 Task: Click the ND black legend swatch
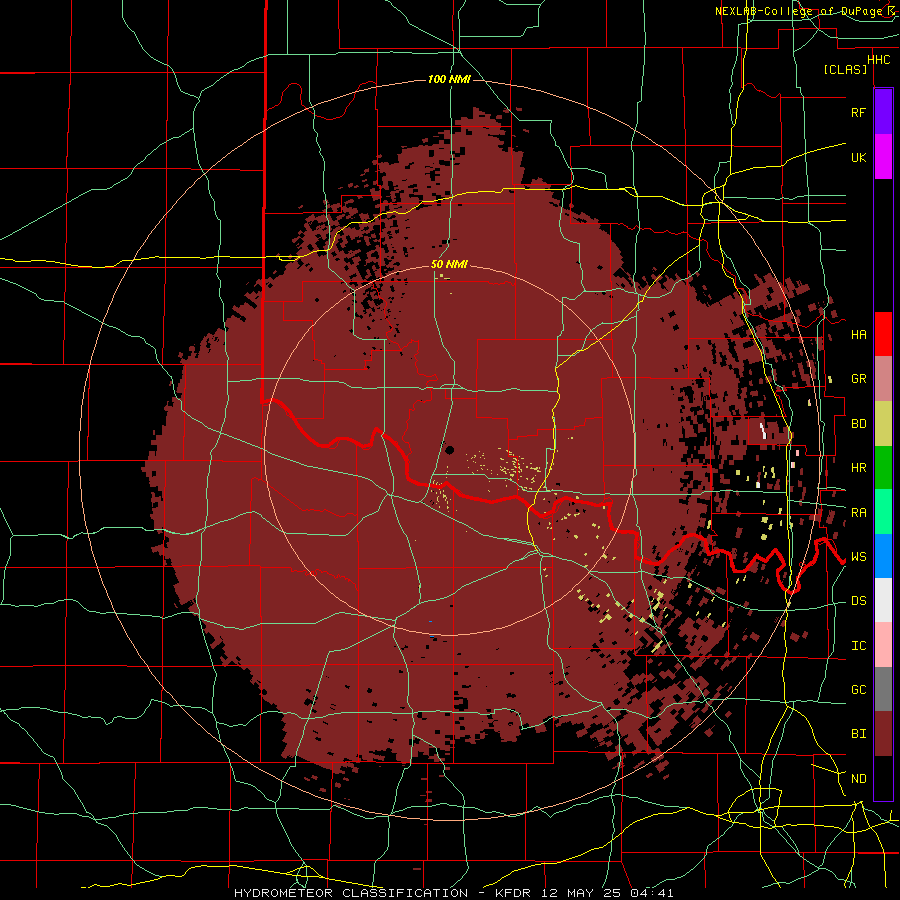[883, 778]
